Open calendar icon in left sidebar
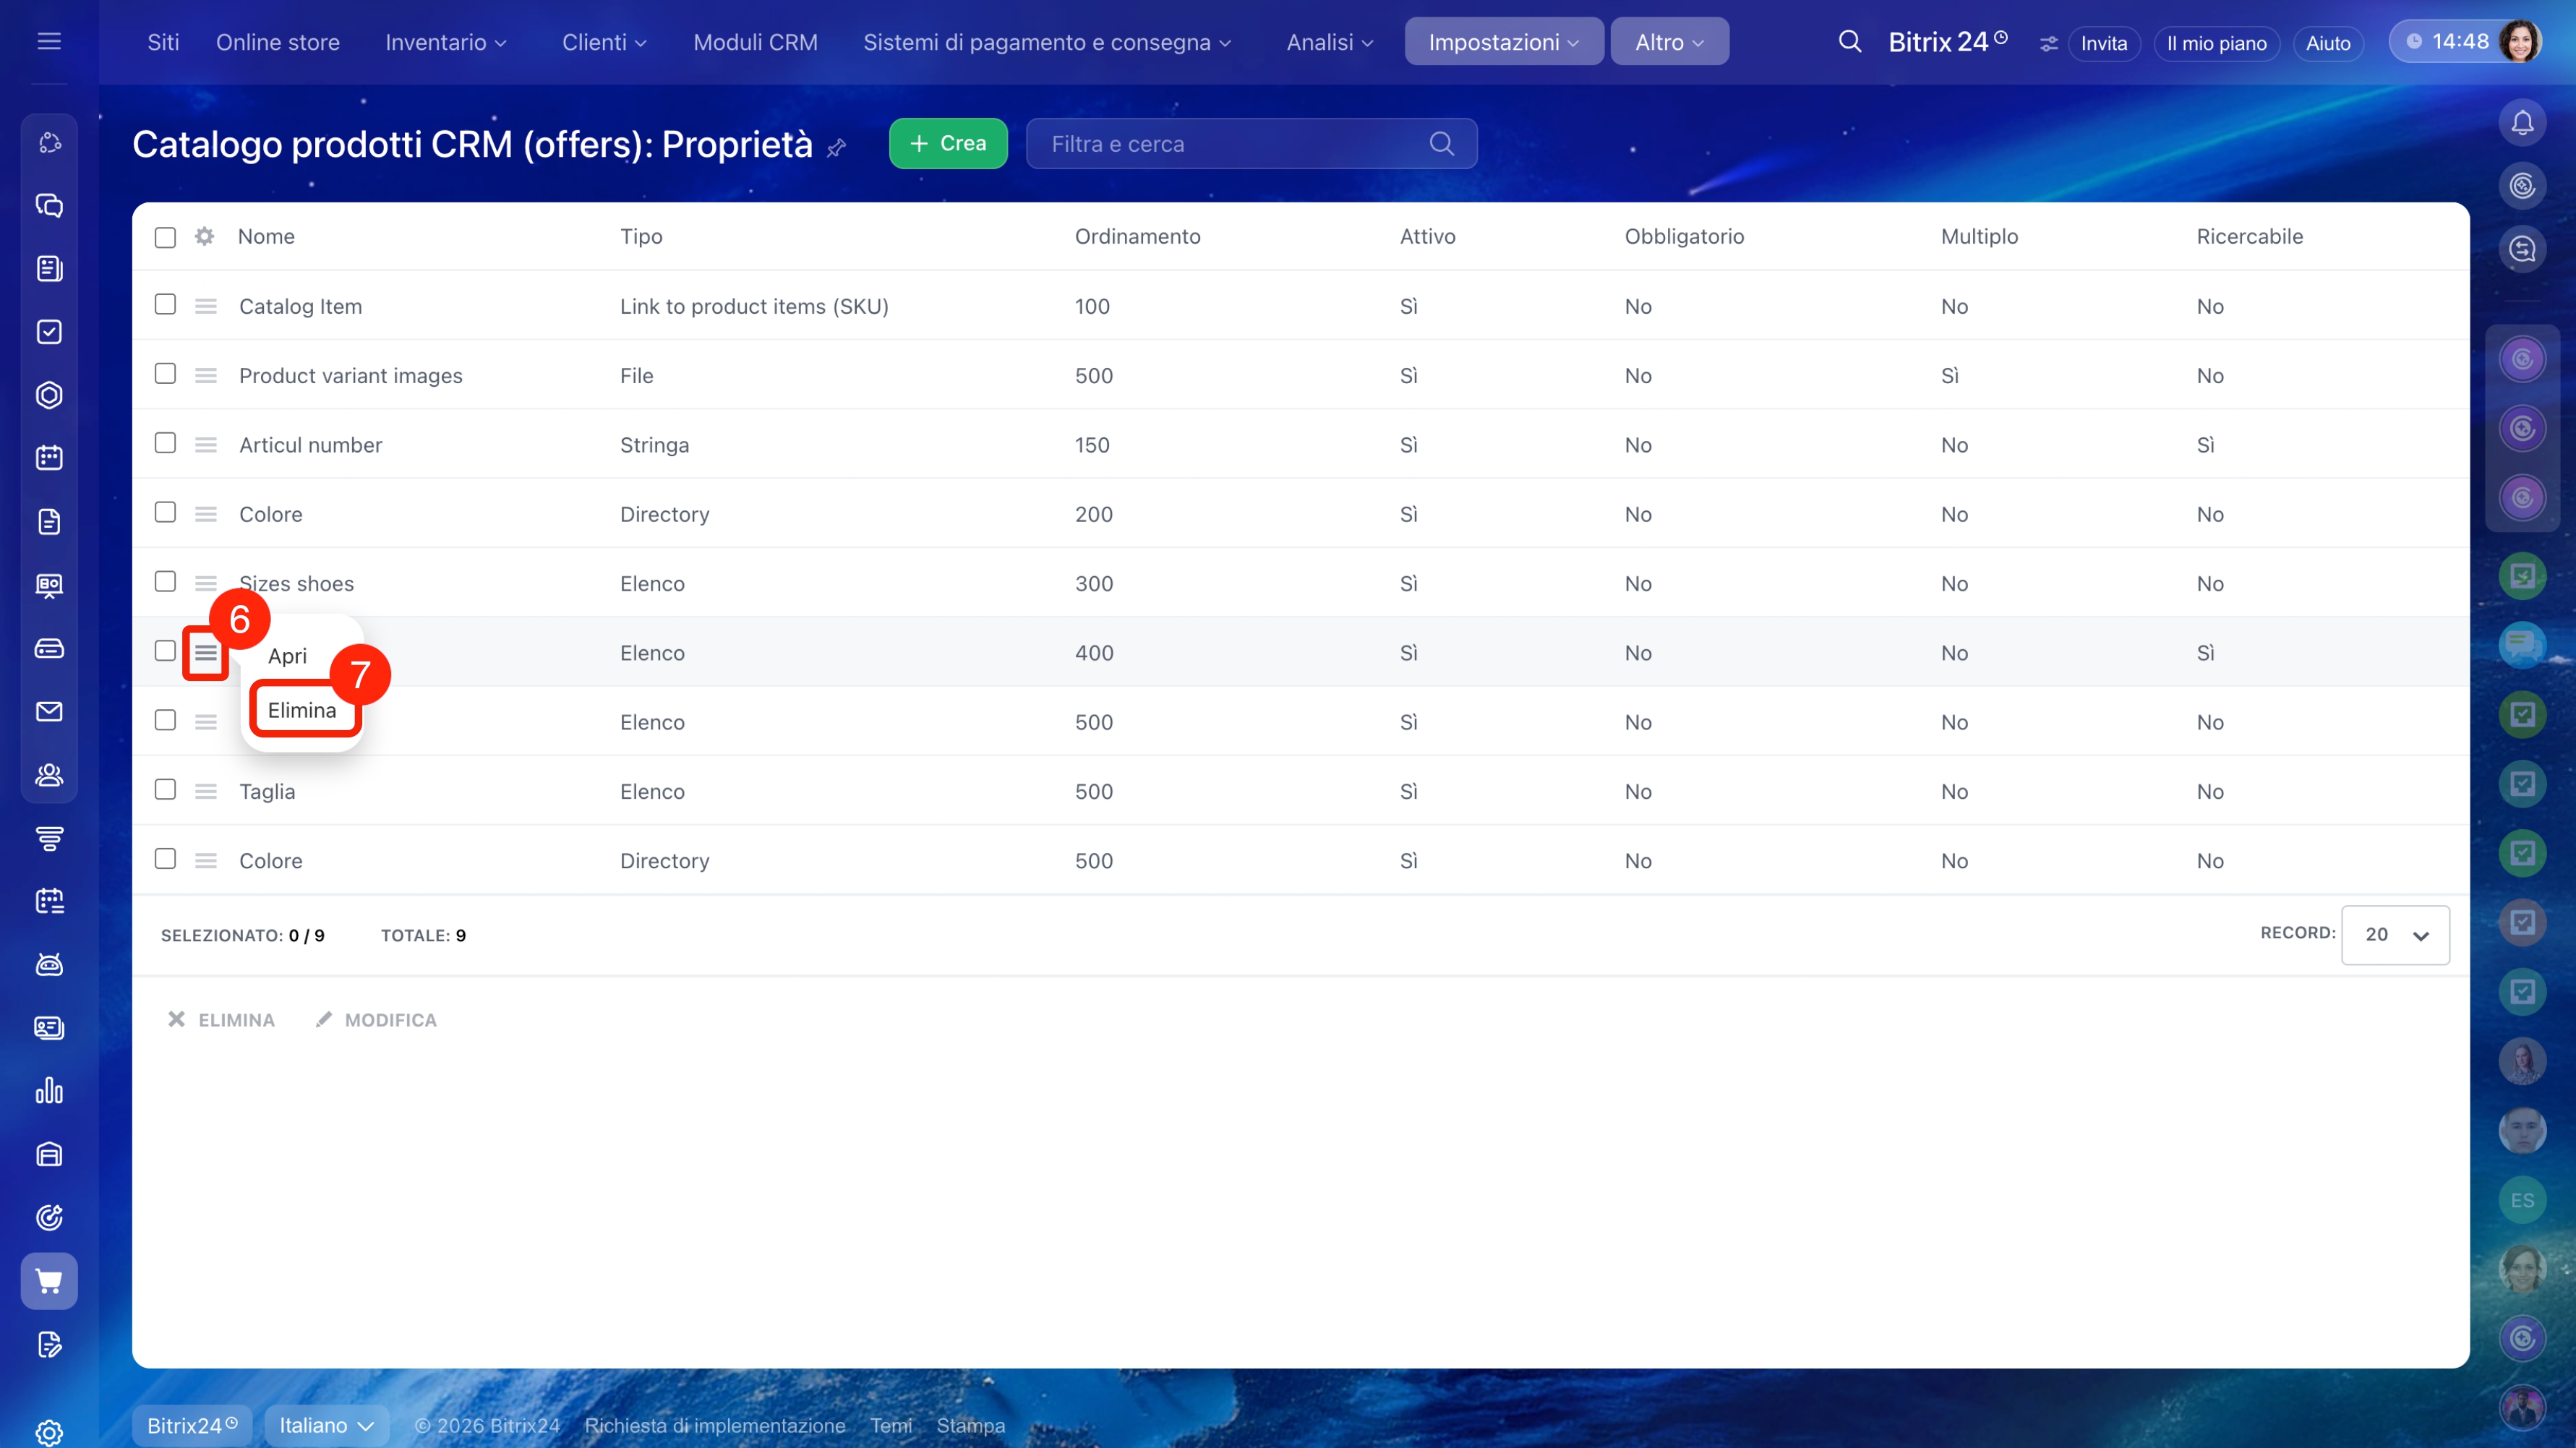Screen dimensions: 2576x1448 [x=49, y=458]
